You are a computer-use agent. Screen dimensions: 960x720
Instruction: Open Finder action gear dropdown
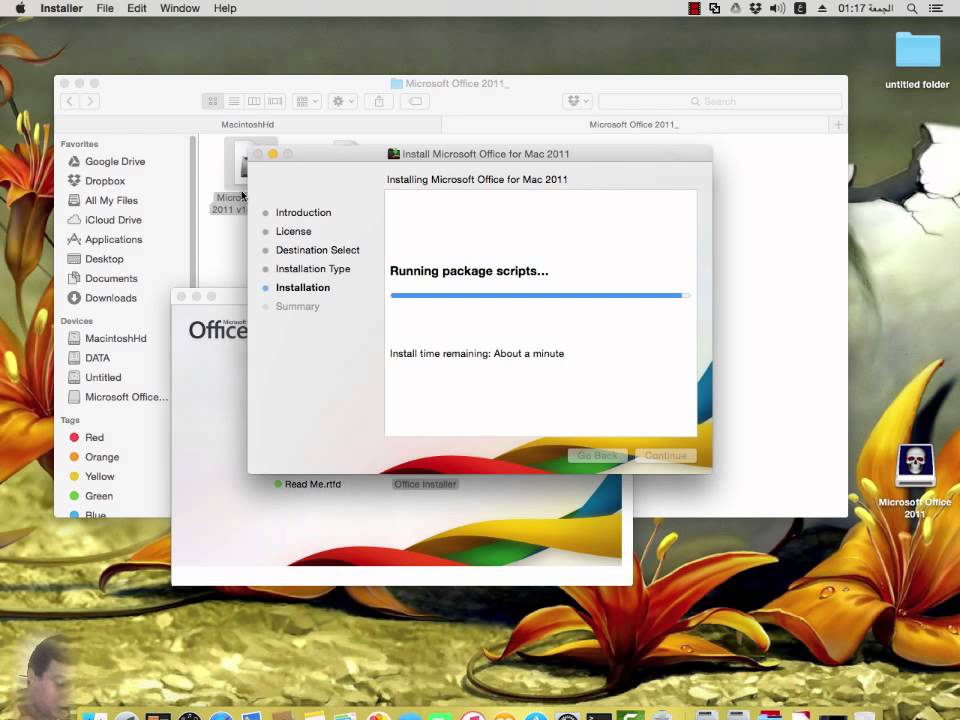pyautogui.click(x=342, y=101)
